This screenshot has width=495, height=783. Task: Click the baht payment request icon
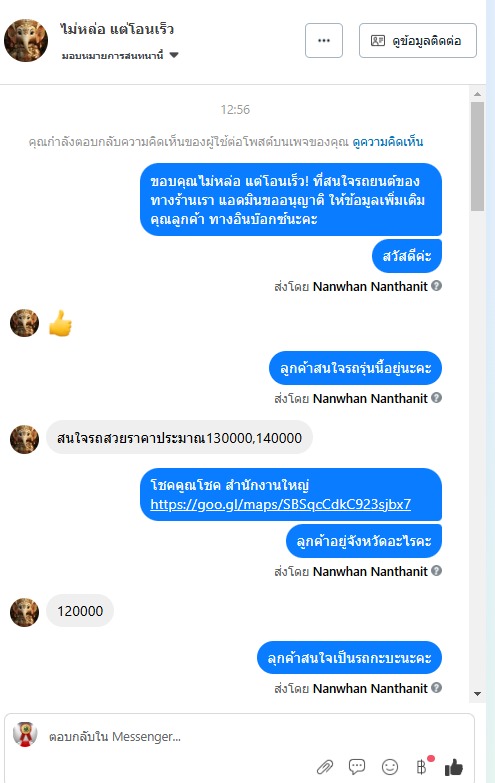423,766
